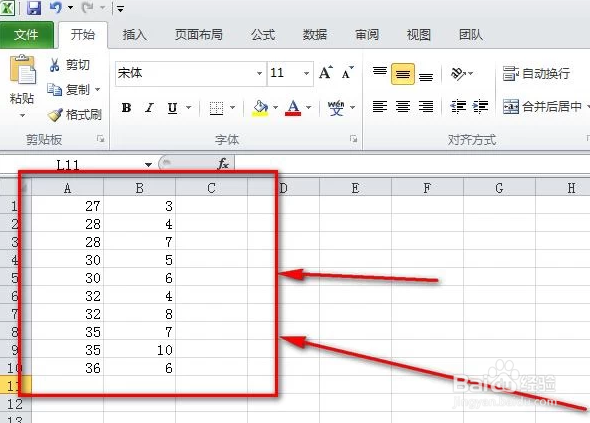
Task: Open the text orientation dropdown arrow
Action: click(x=471, y=73)
